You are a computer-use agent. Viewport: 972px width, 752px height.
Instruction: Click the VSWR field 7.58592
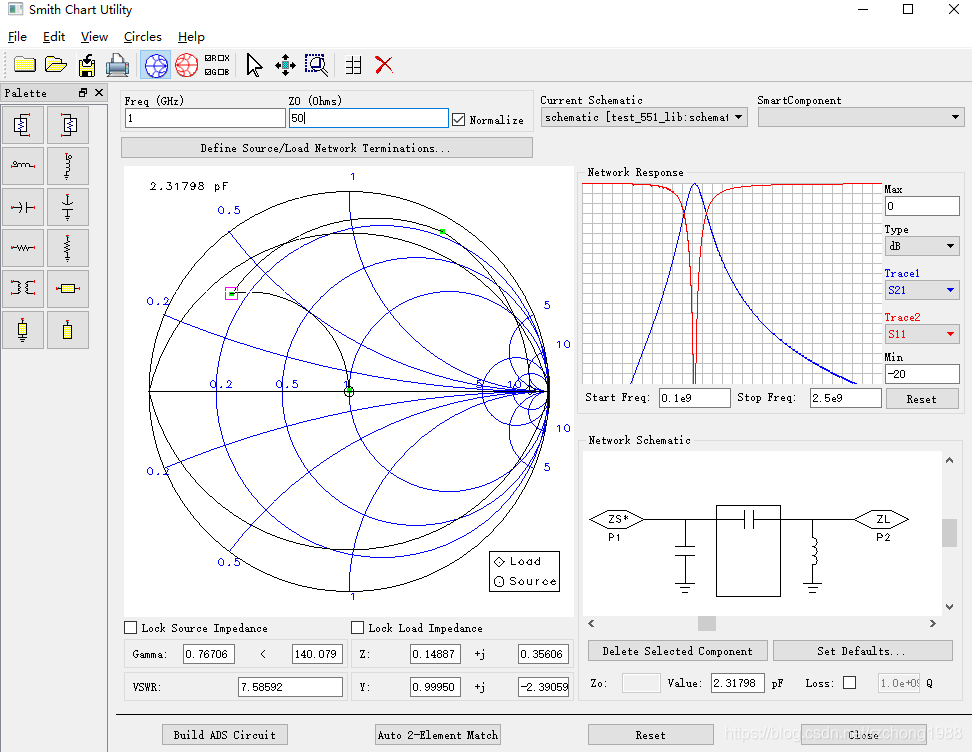290,687
